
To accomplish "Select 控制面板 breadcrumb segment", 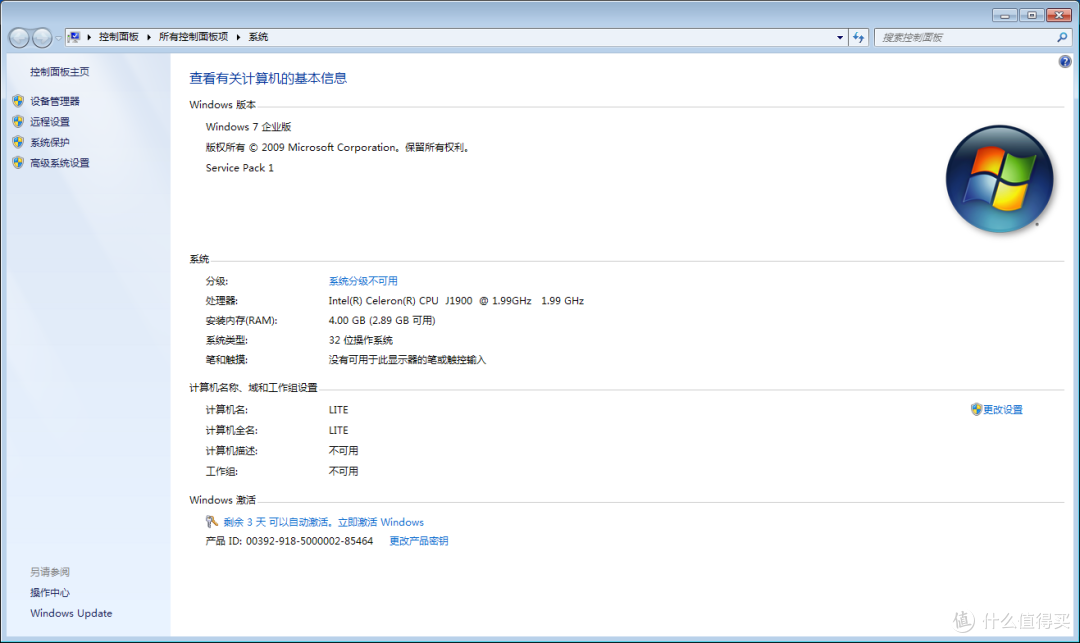I will [x=118, y=37].
